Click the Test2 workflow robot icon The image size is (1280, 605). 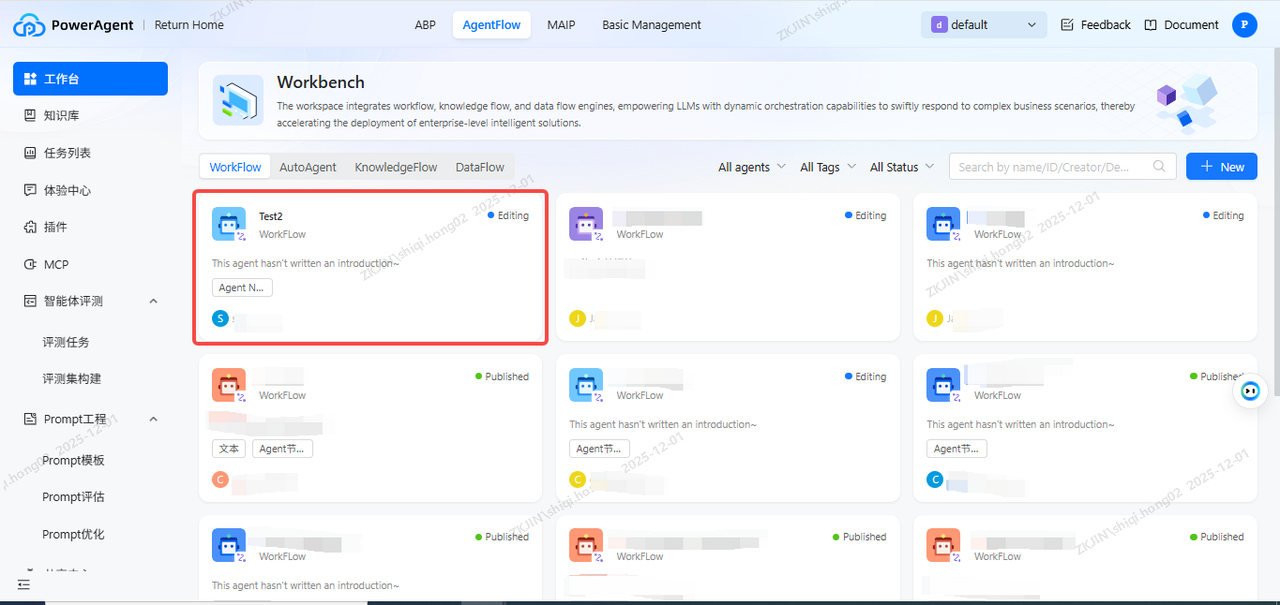[228, 224]
